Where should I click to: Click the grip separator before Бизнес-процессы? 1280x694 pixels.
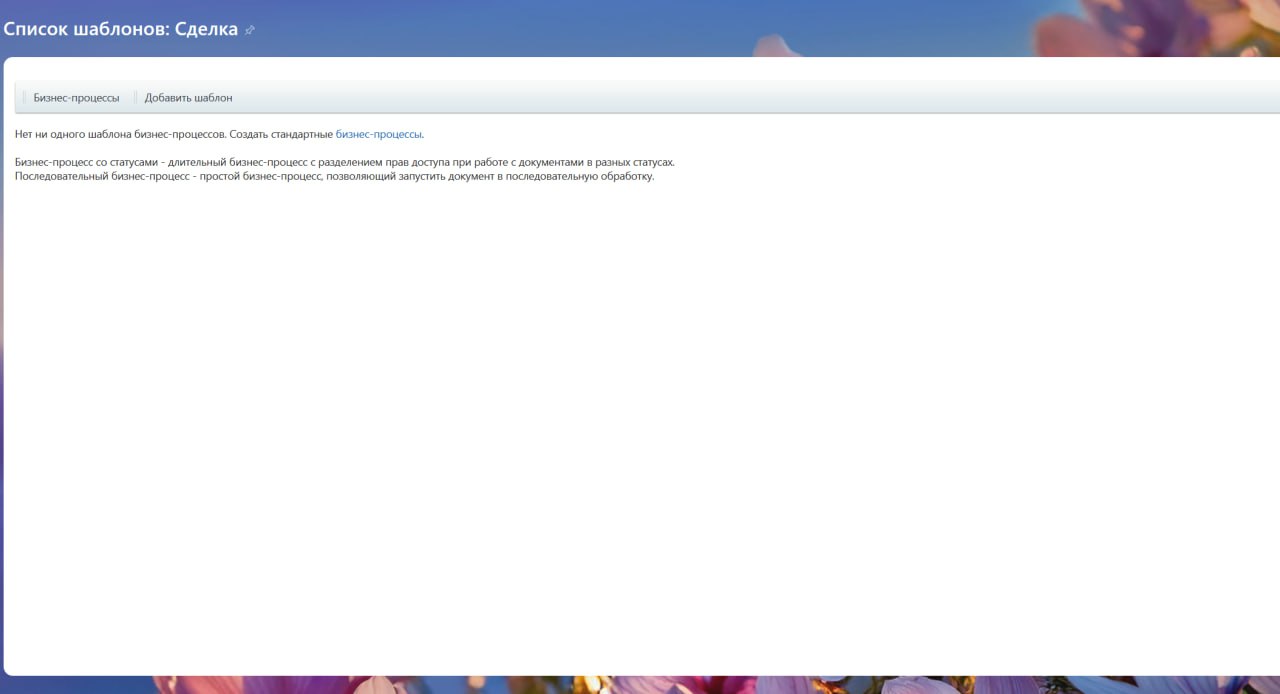pos(24,98)
